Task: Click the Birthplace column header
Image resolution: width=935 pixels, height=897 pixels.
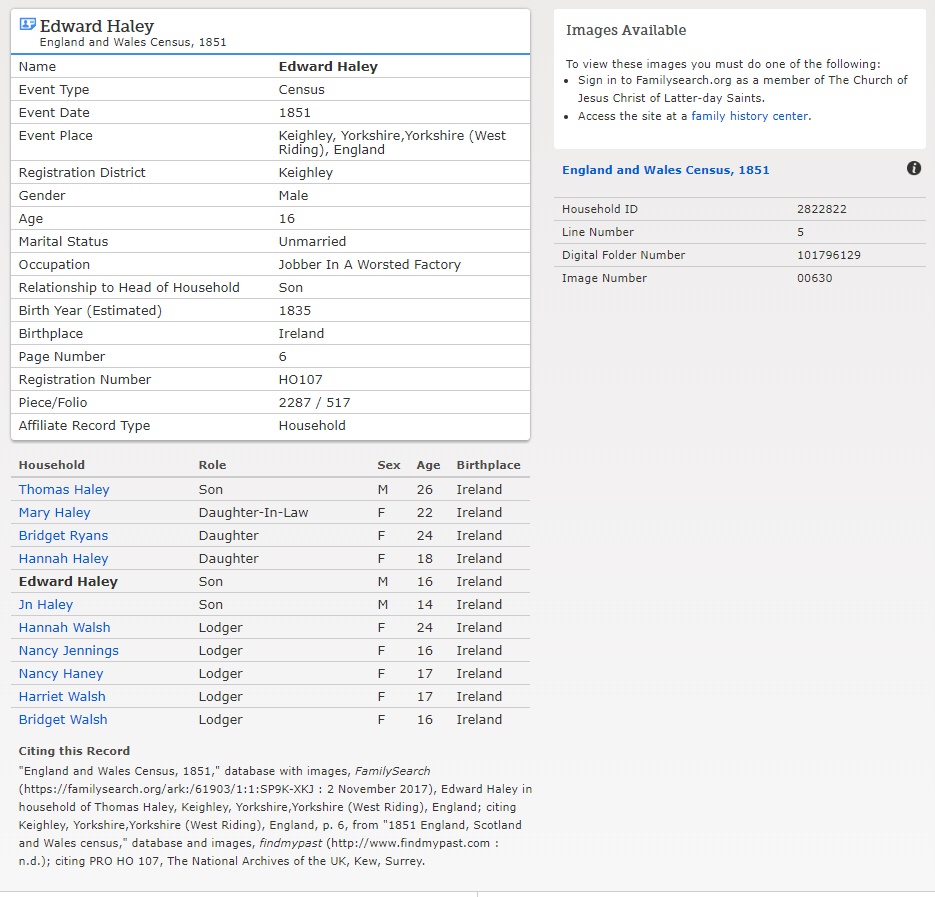Action: (x=488, y=465)
